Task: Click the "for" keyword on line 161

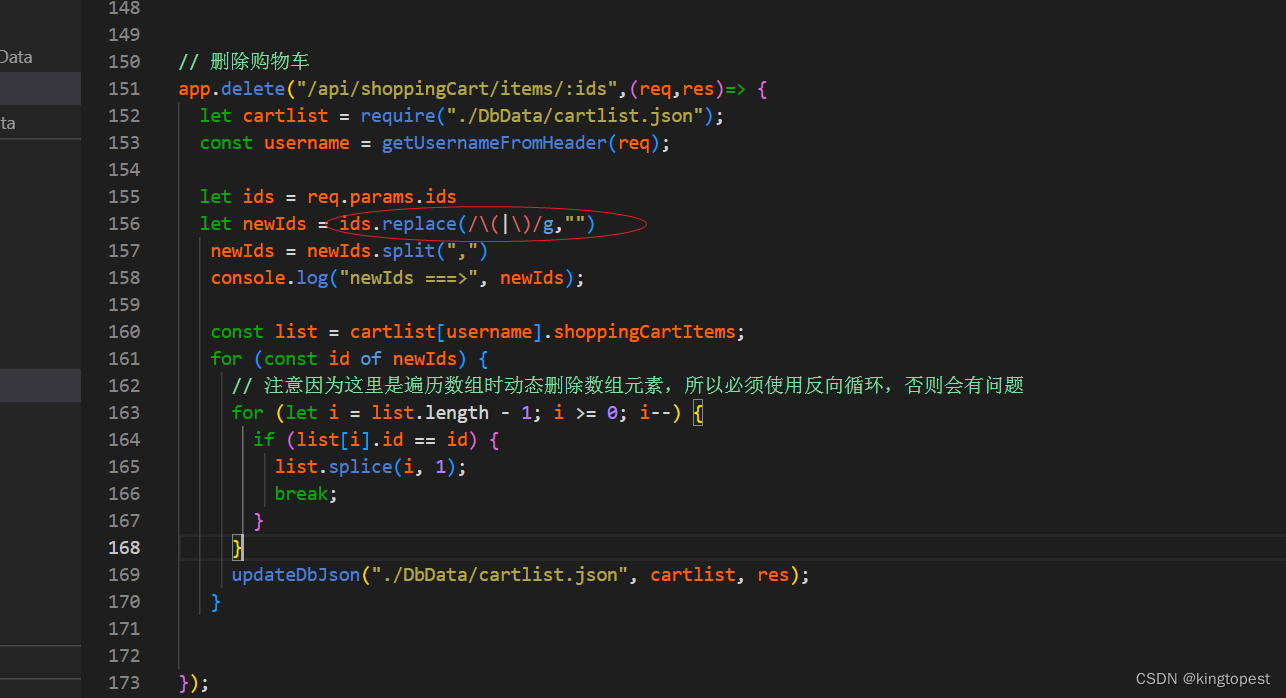Action: point(227,359)
